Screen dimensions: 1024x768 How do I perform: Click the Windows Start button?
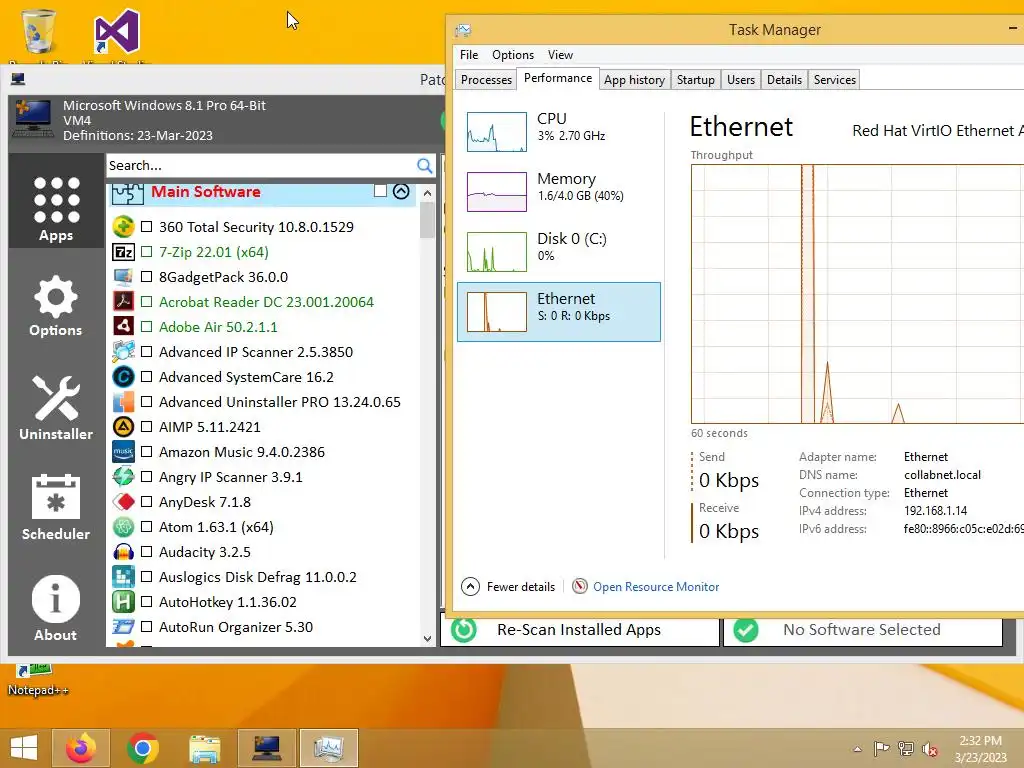pos(24,748)
